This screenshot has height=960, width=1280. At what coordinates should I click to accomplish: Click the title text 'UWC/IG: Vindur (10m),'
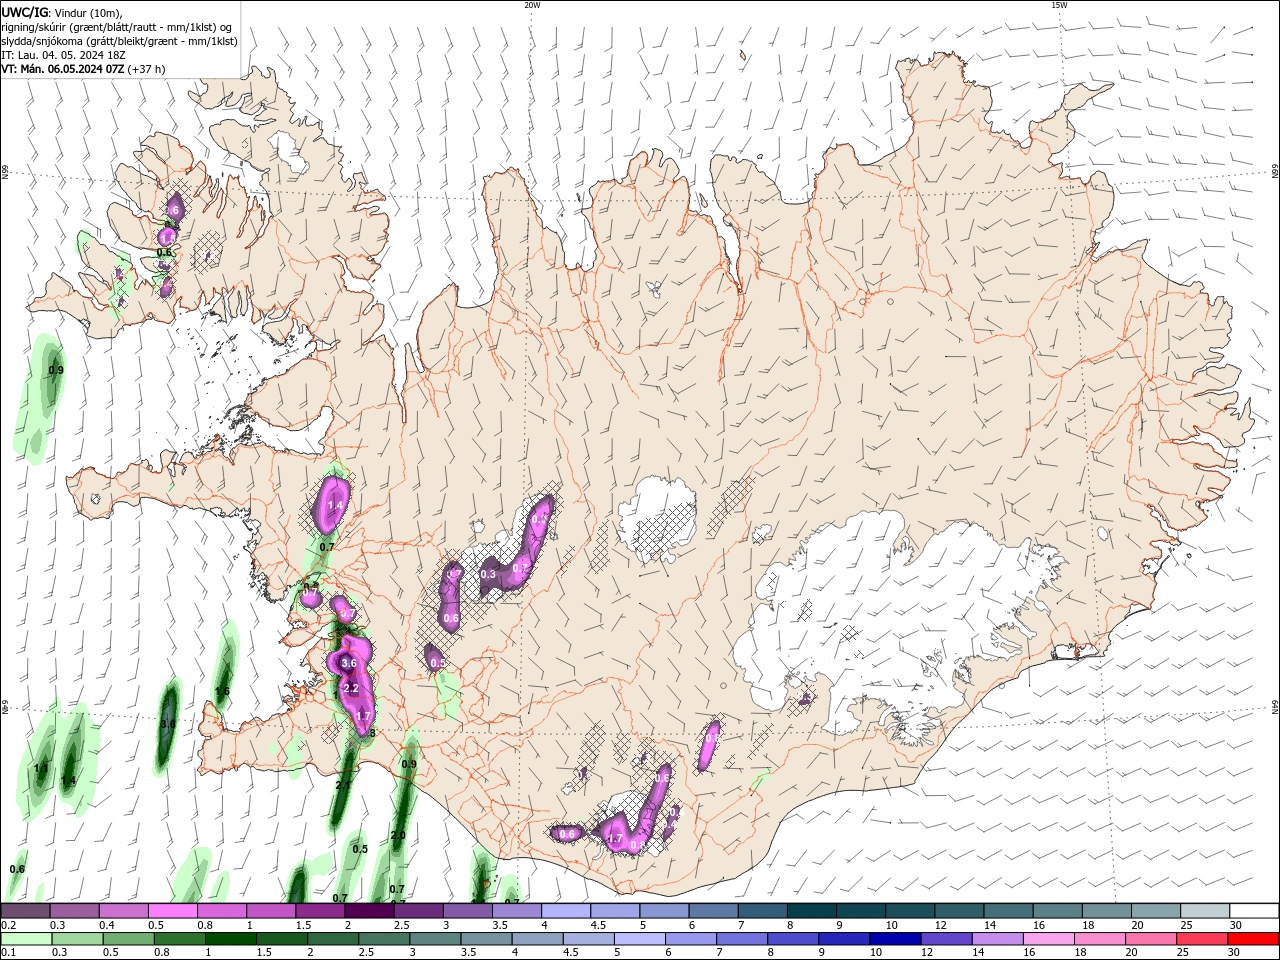[62, 12]
